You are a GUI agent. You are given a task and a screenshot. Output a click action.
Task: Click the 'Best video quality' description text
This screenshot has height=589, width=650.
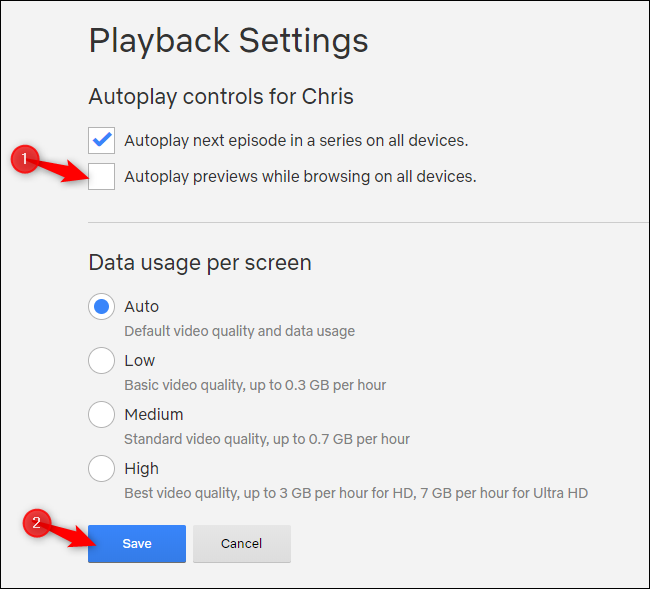click(356, 493)
